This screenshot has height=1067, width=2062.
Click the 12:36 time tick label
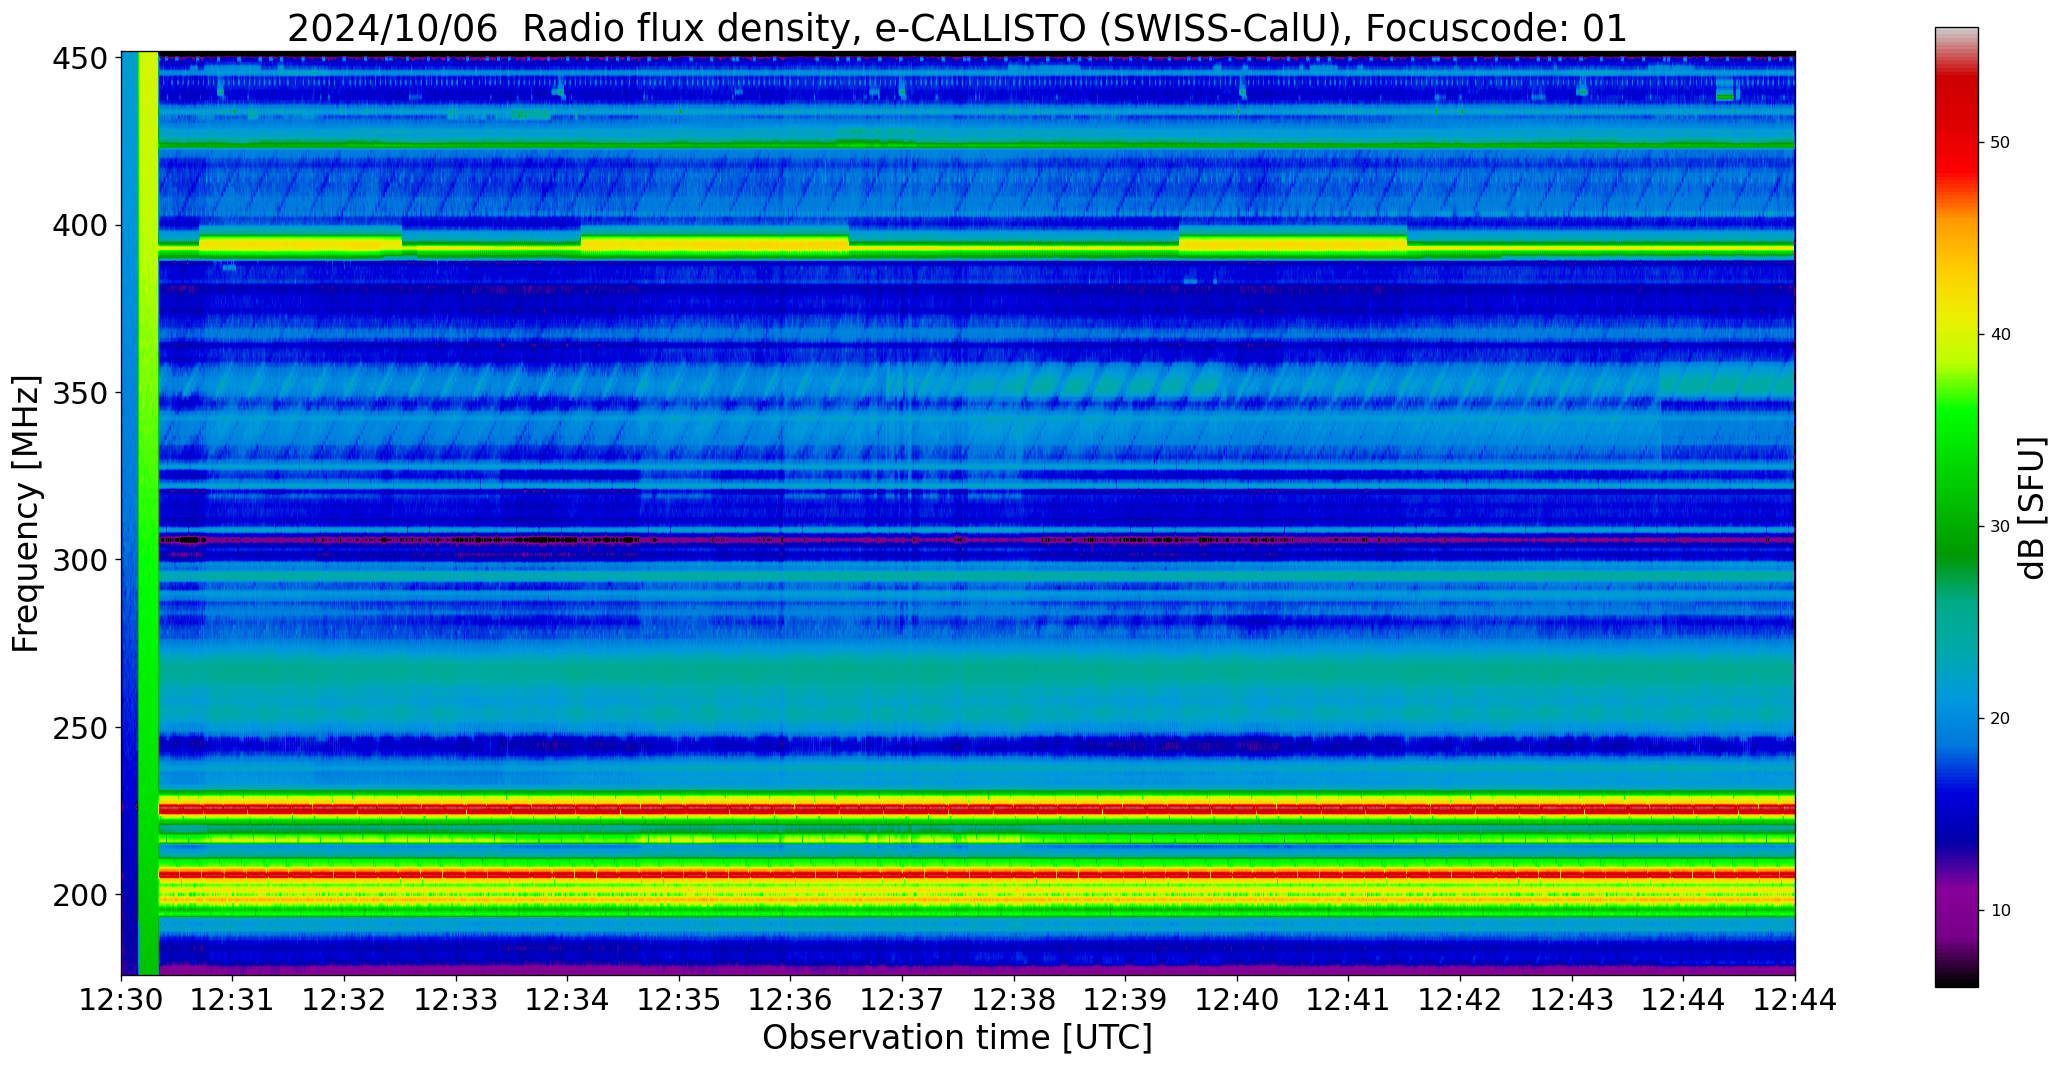(x=791, y=999)
